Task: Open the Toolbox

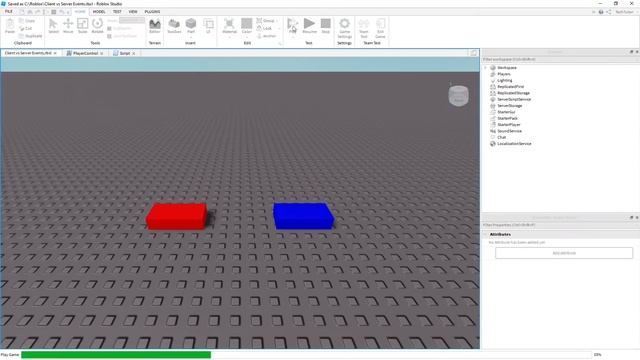Action: (x=174, y=26)
